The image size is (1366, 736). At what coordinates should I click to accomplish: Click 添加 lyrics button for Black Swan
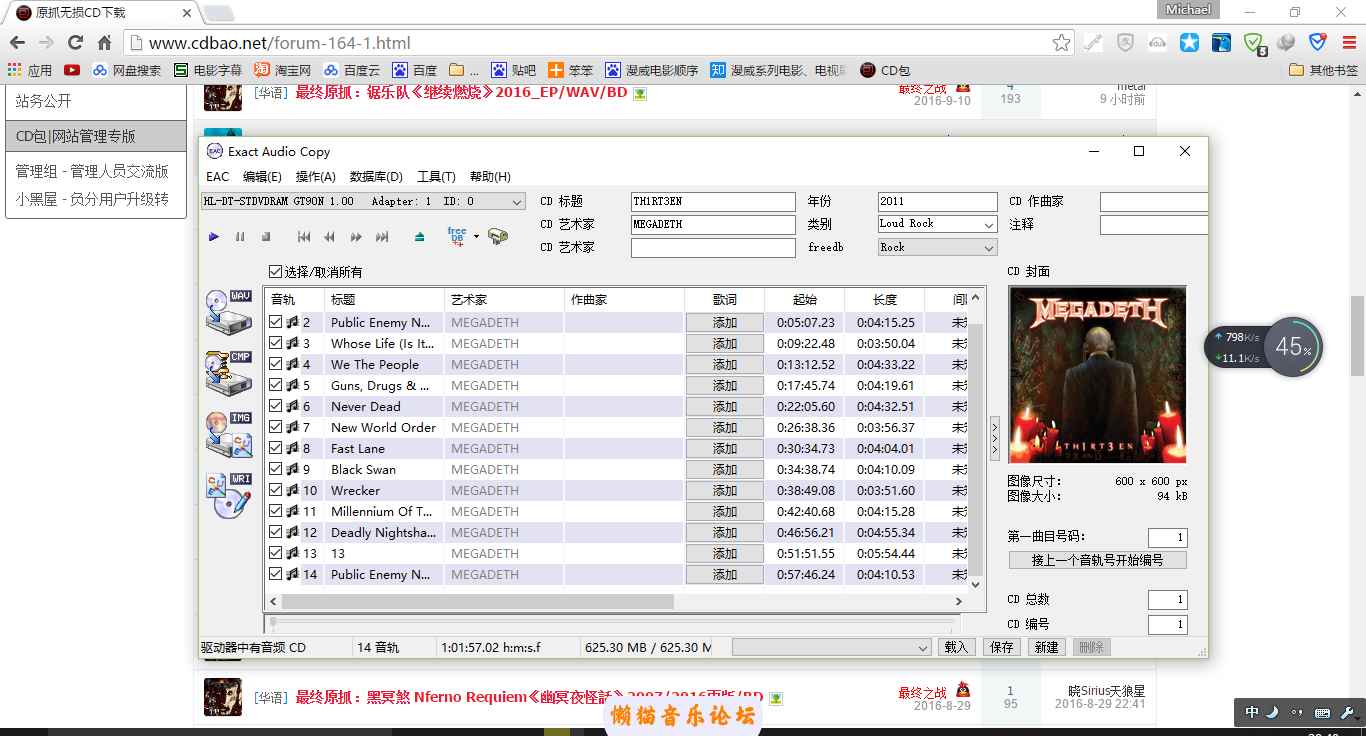(x=724, y=470)
